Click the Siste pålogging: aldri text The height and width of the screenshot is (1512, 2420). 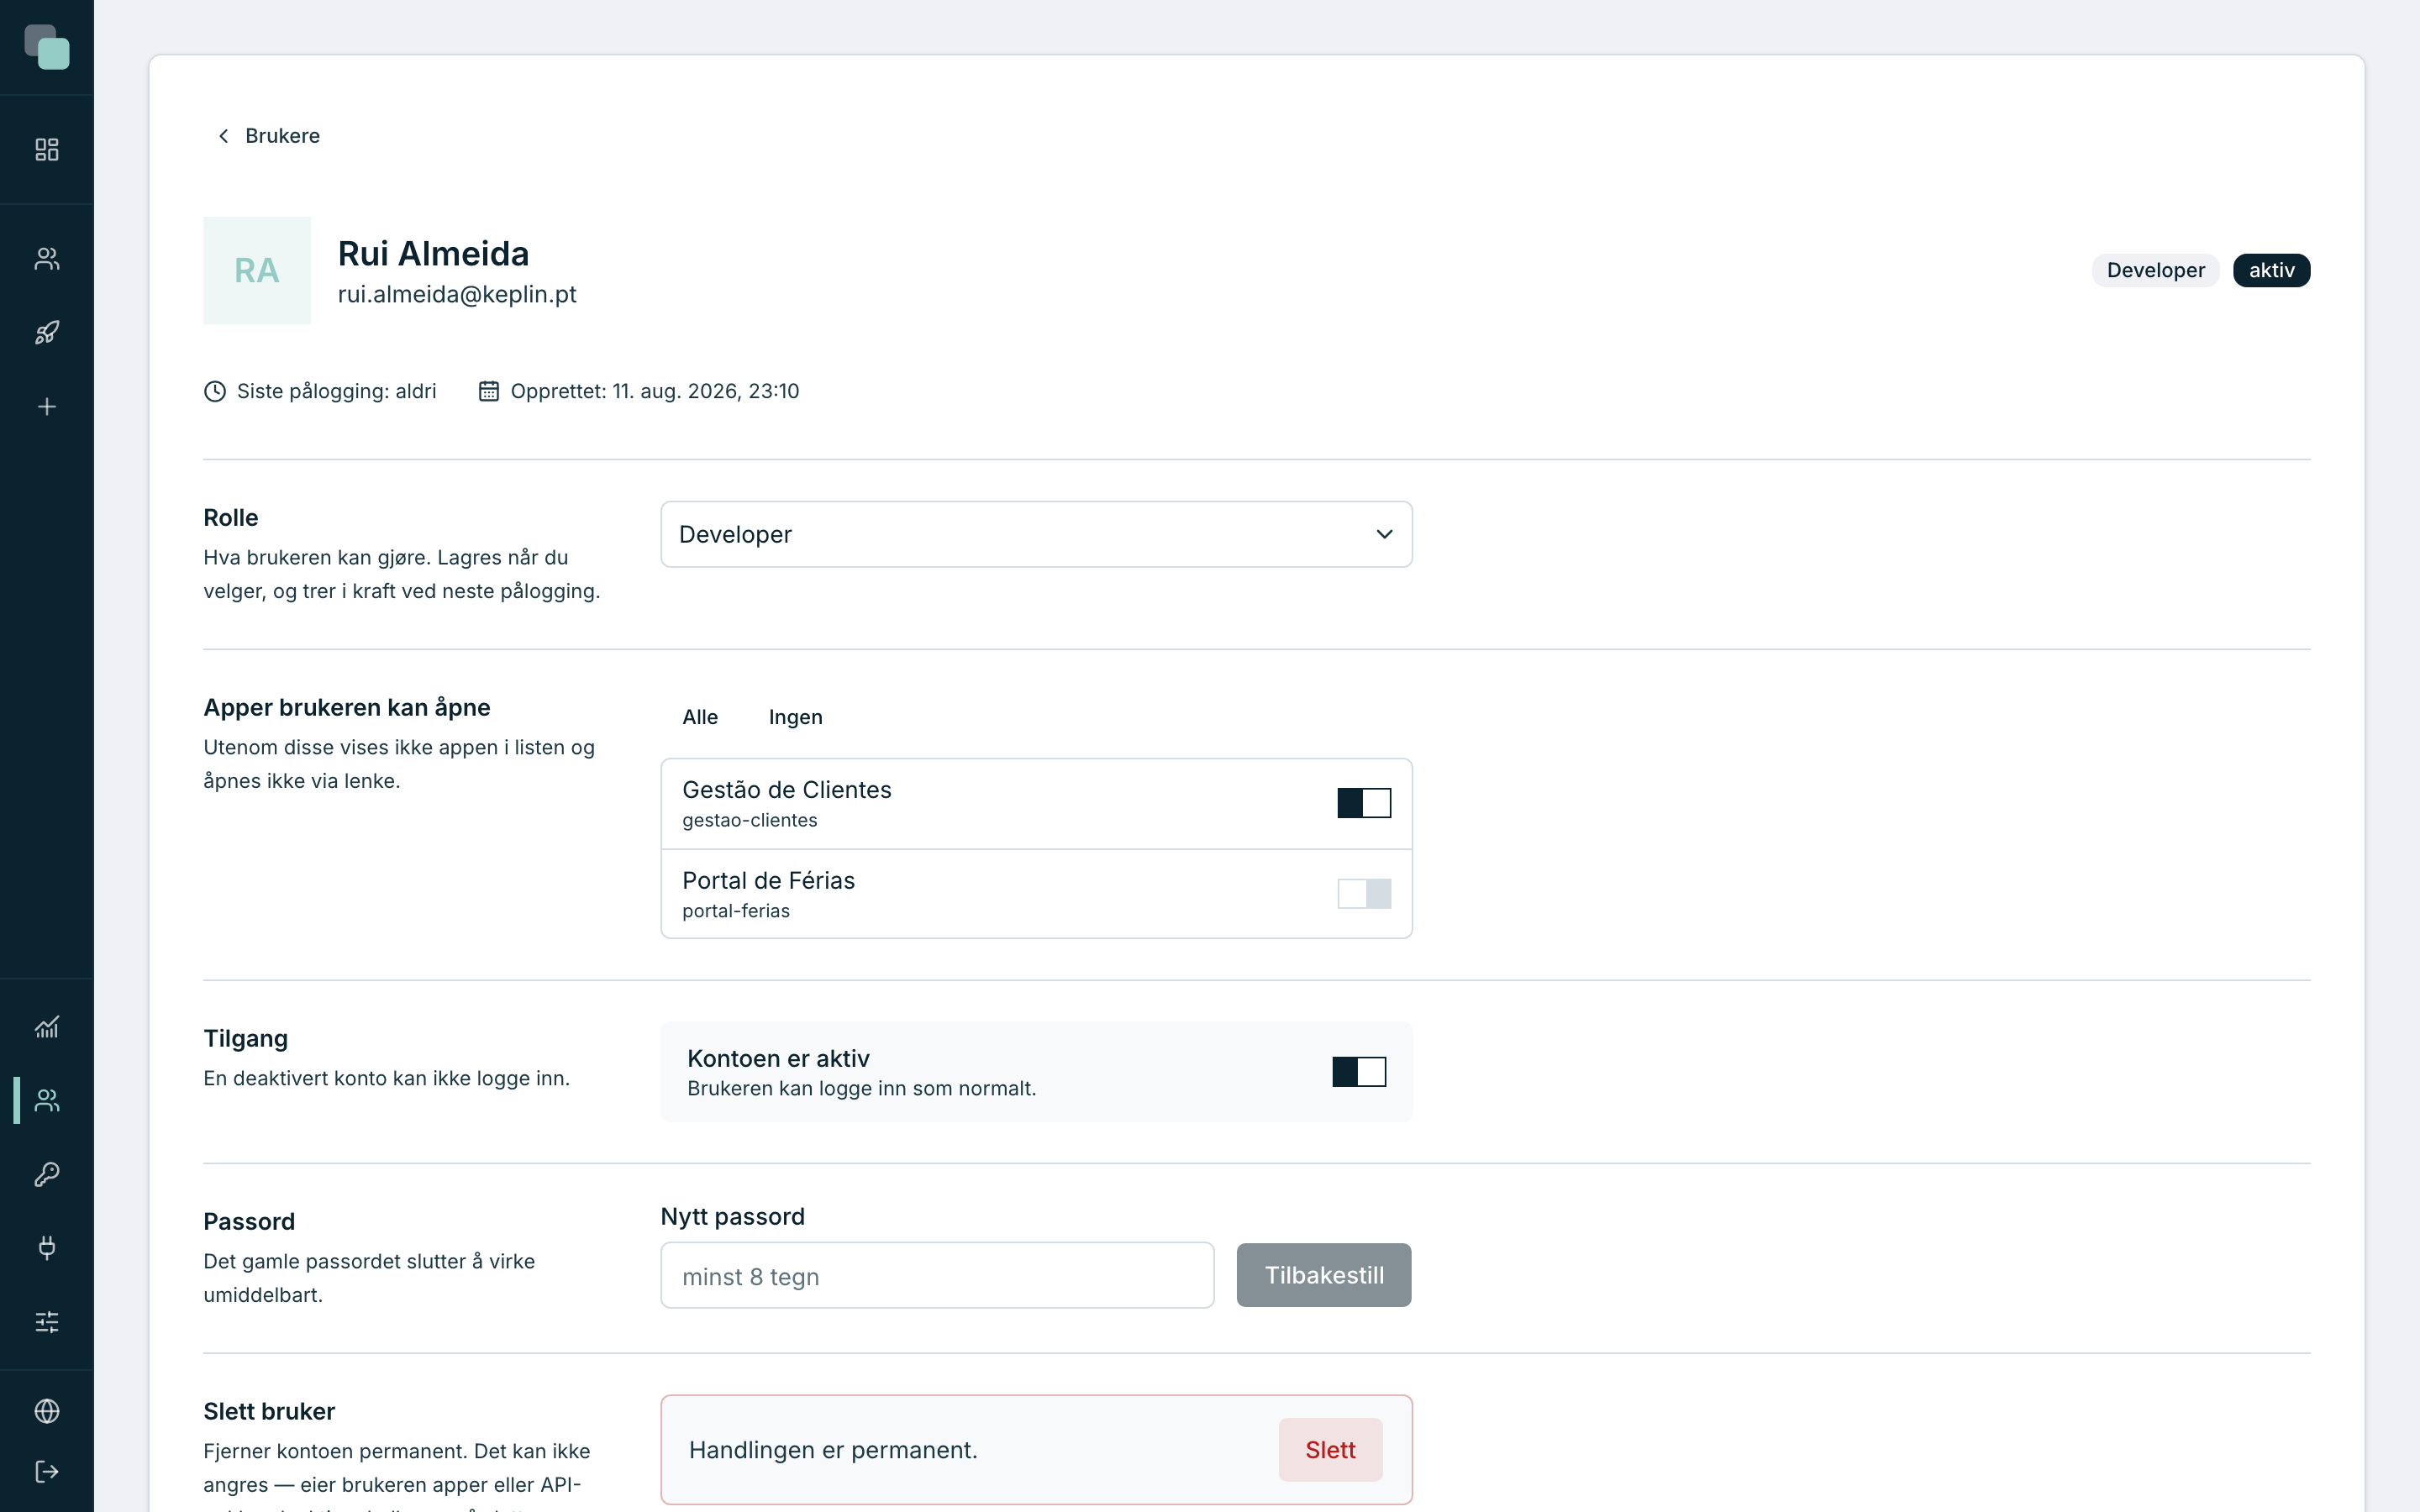click(337, 391)
